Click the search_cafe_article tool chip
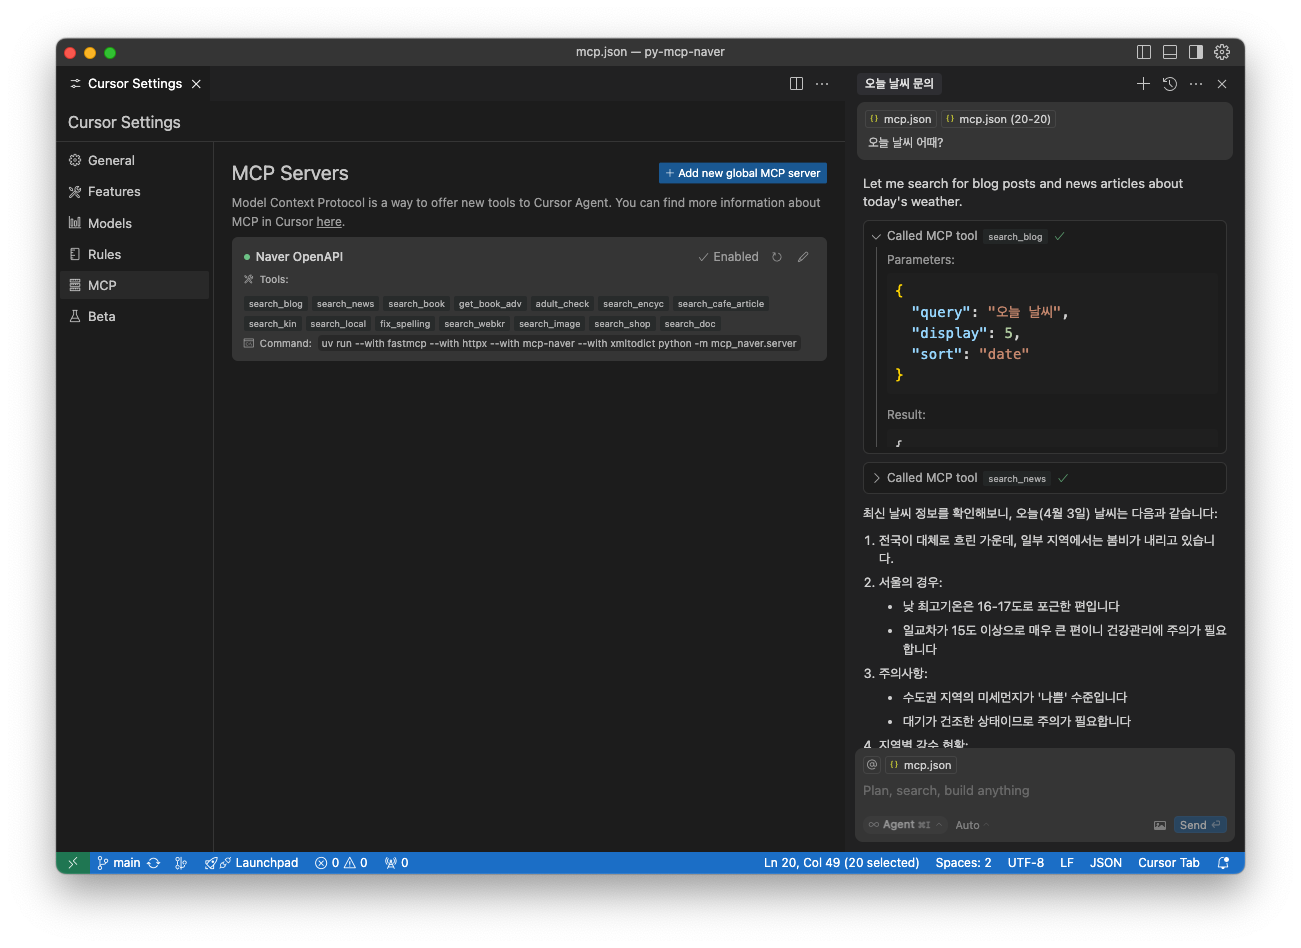 click(721, 304)
